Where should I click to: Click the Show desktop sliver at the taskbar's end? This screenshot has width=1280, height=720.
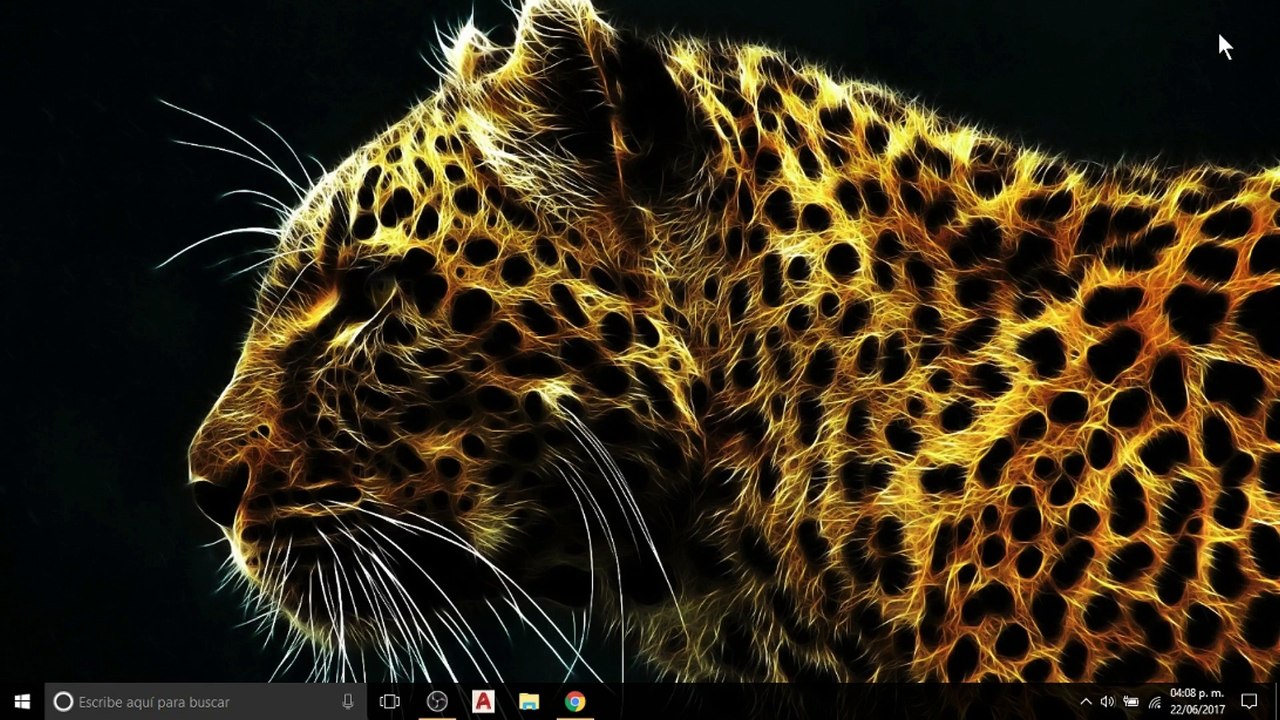(1277, 702)
